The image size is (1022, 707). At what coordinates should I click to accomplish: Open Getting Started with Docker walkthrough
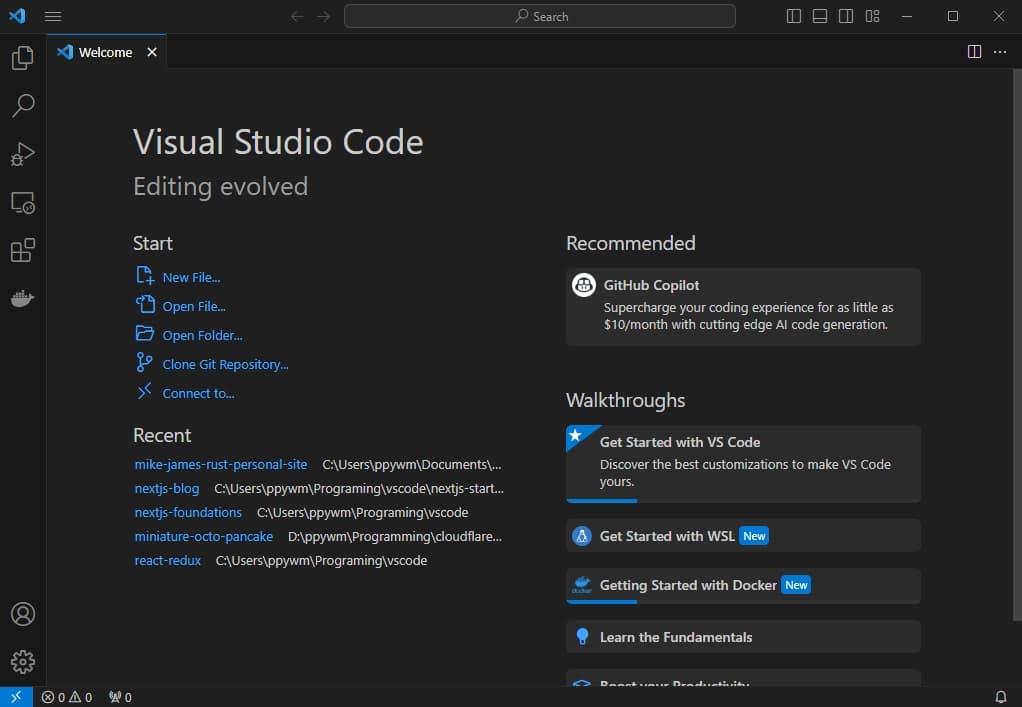point(743,586)
